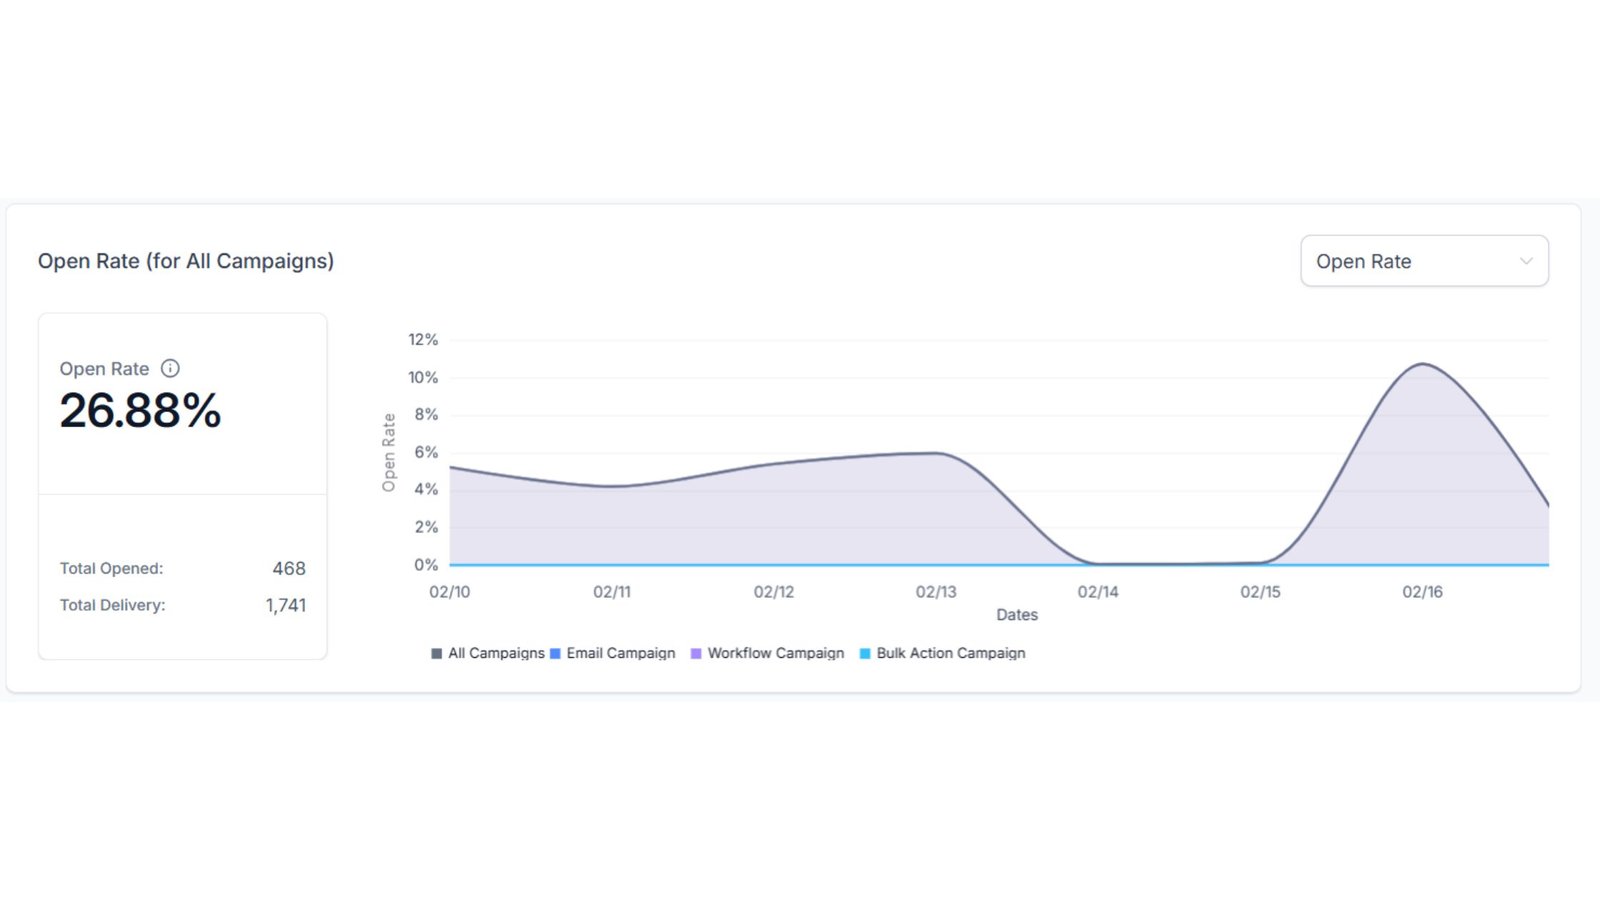Image resolution: width=1600 pixels, height=900 pixels.
Task: Click the 26.88% open rate value
Action: tap(140, 411)
